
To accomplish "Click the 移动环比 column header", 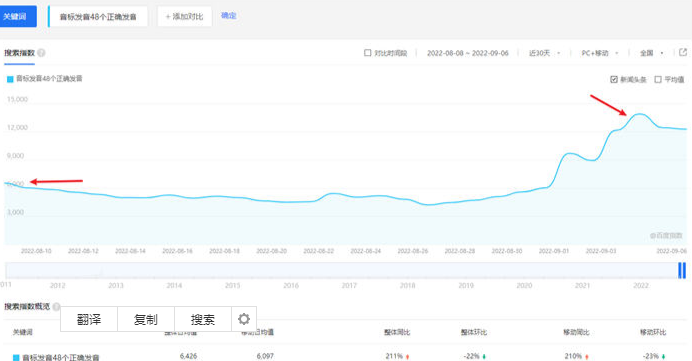I will [x=653, y=332].
